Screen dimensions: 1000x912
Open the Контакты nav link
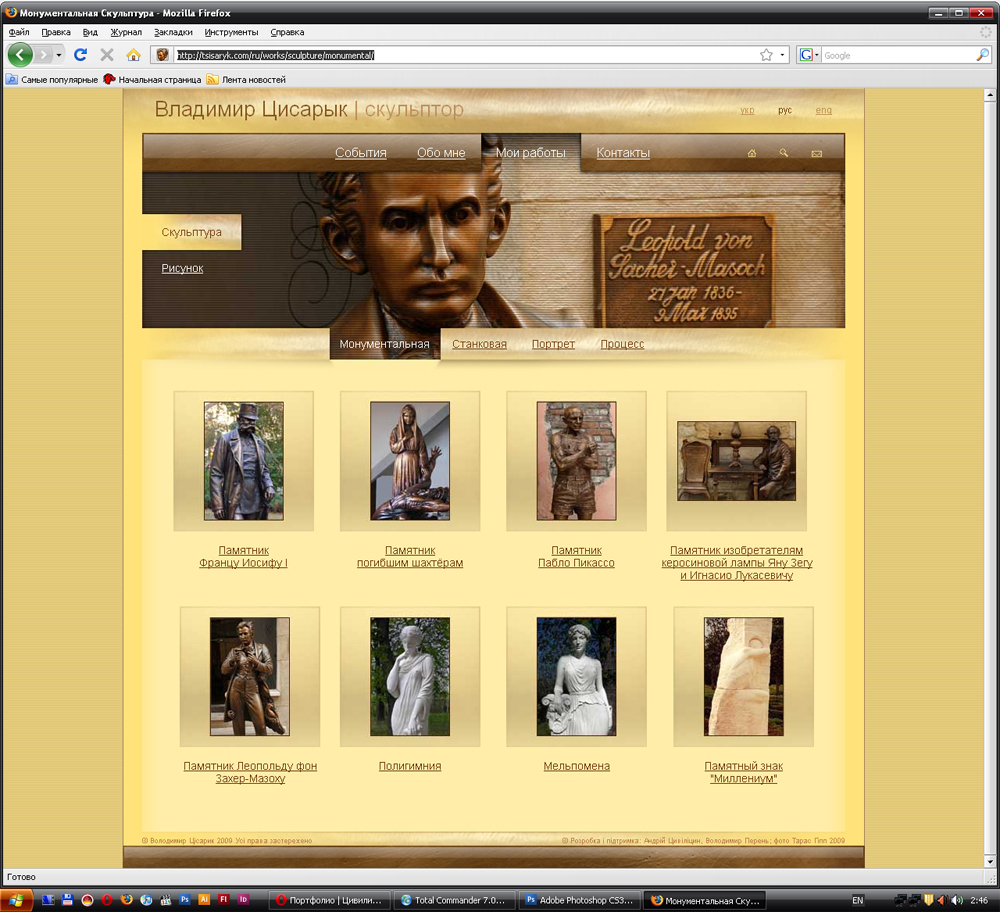(x=623, y=152)
